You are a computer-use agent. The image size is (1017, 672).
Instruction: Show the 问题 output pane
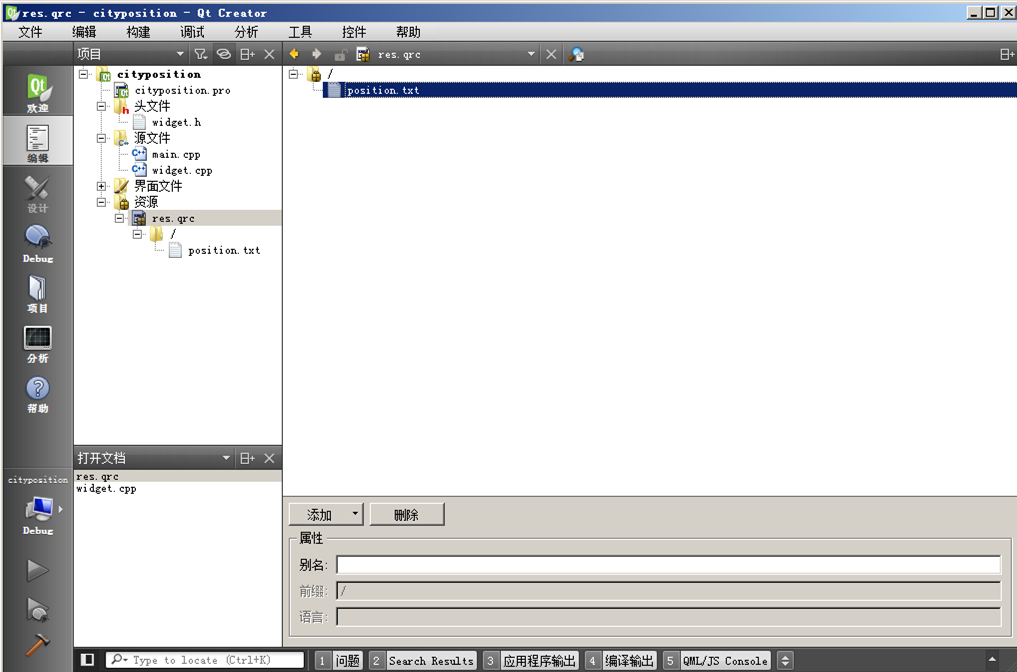339,661
